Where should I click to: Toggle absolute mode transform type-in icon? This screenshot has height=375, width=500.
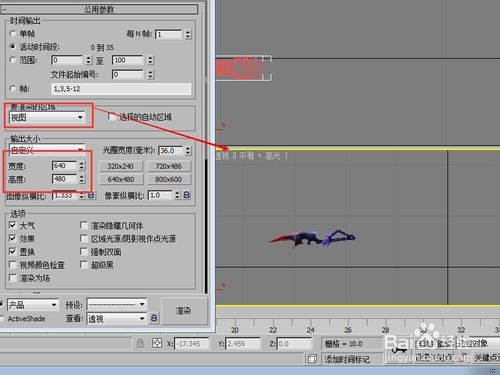pyautogui.click(x=157, y=343)
